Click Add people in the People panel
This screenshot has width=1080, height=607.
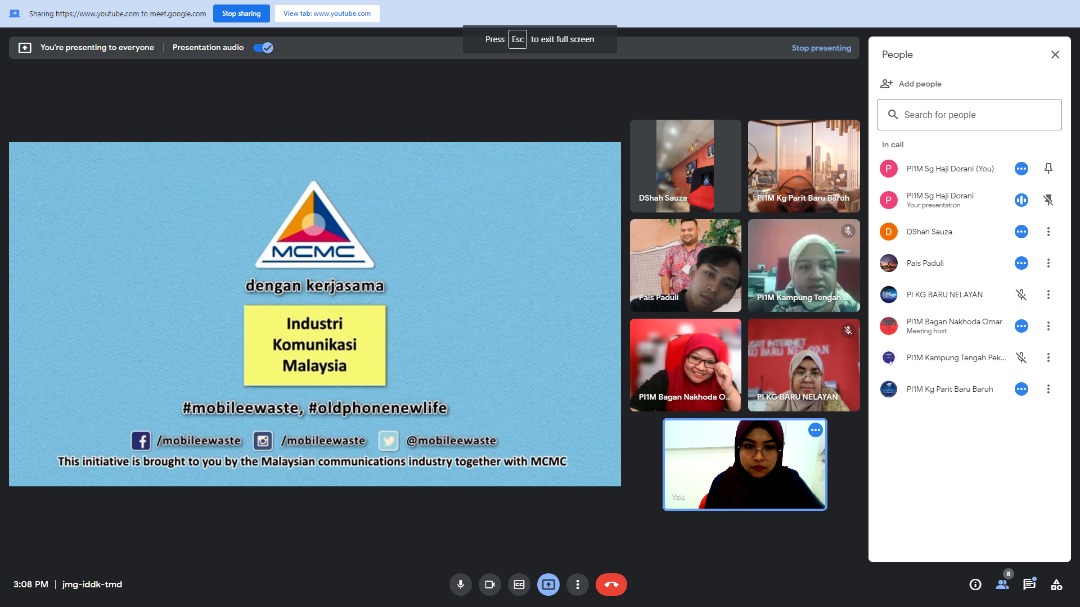[x=911, y=84]
